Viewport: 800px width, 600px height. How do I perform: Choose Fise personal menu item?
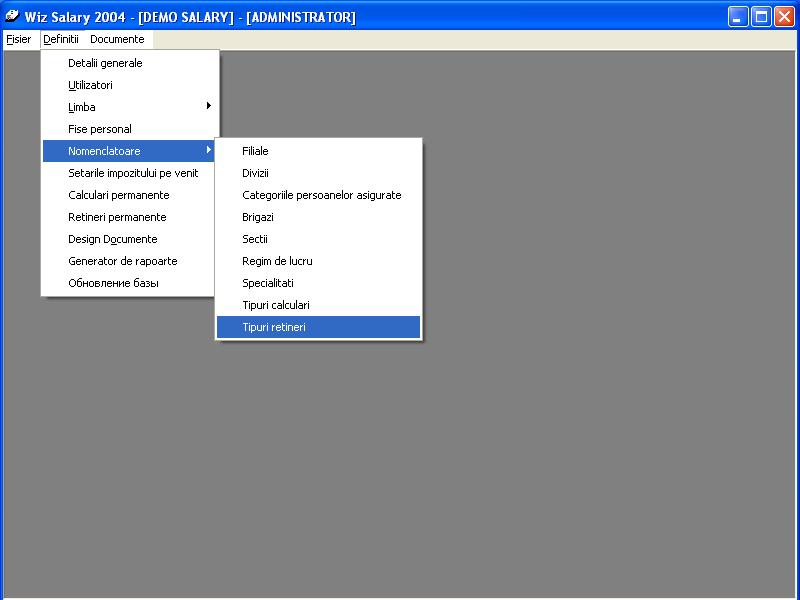(x=100, y=129)
